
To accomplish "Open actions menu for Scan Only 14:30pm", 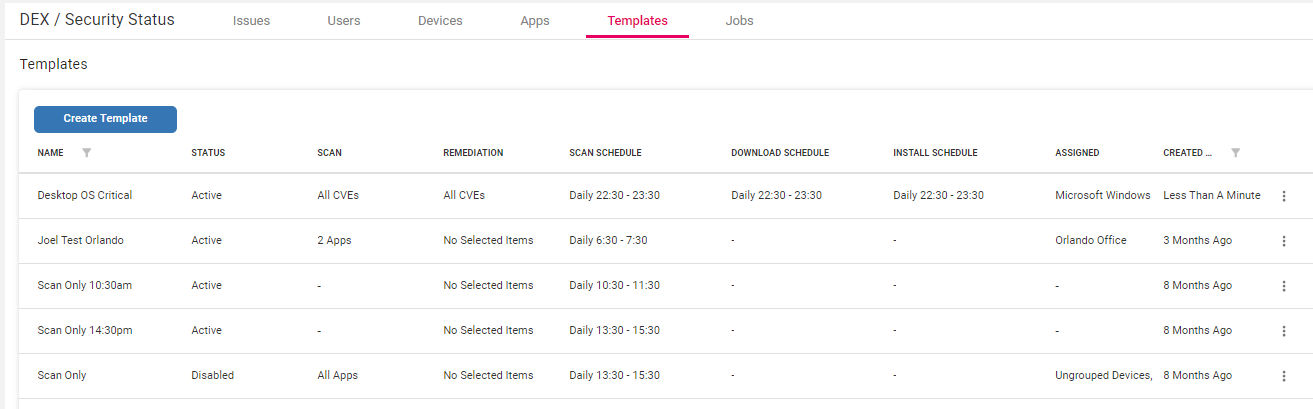I will tap(1284, 331).
